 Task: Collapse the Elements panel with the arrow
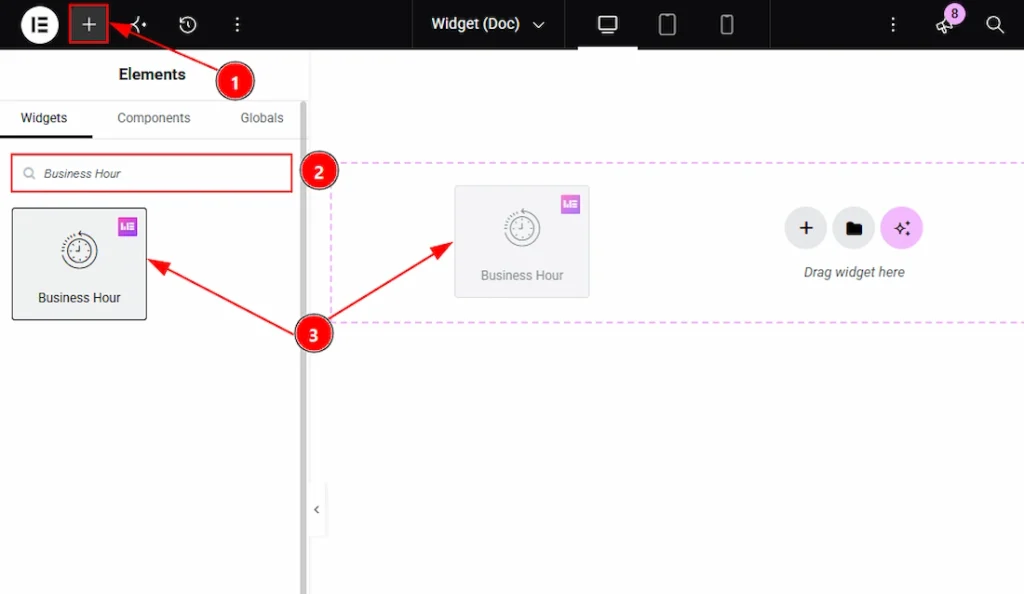pos(316,509)
